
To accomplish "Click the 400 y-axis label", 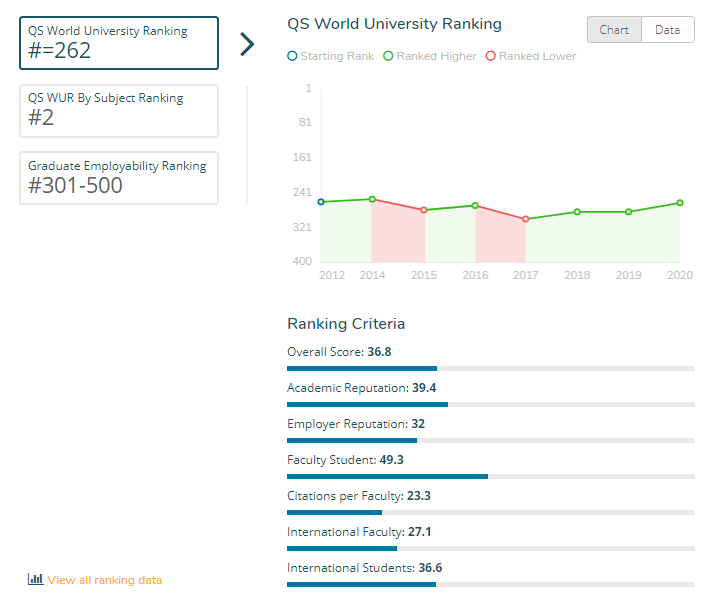I will coord(302,261).
